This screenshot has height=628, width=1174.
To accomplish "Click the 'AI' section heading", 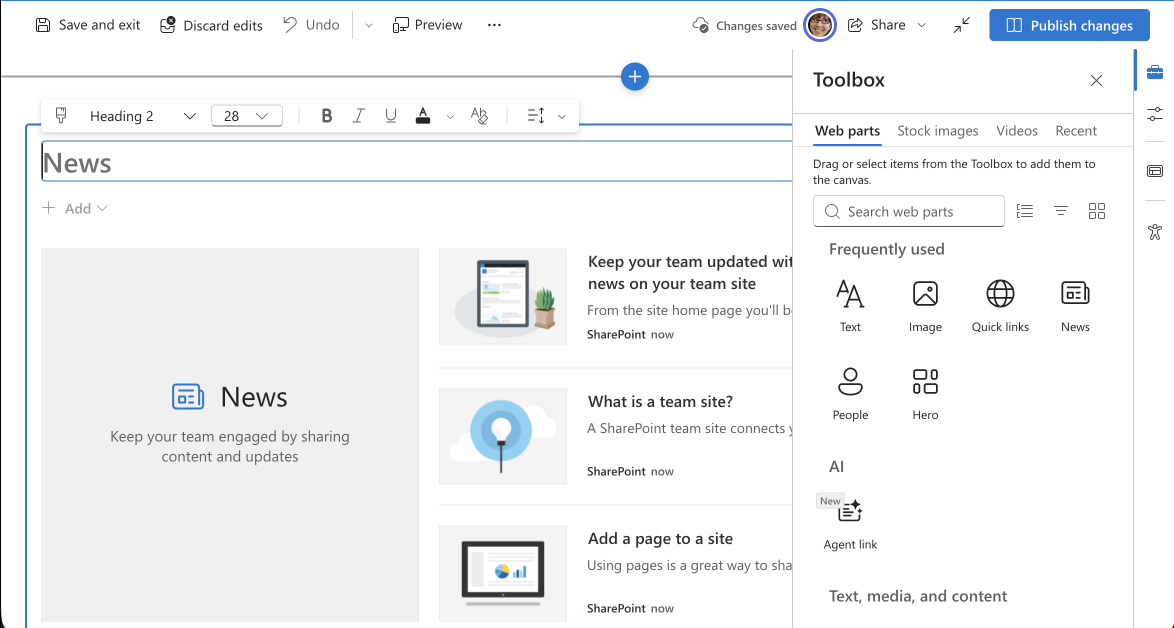I will (836, 466).
